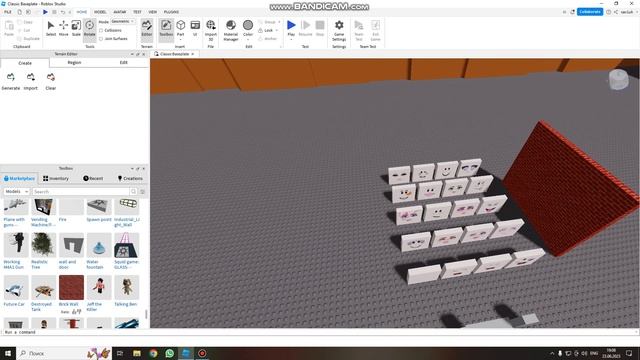Open Game Settings
This screenshot has width=640, height=360.
[x=339, y=30]
